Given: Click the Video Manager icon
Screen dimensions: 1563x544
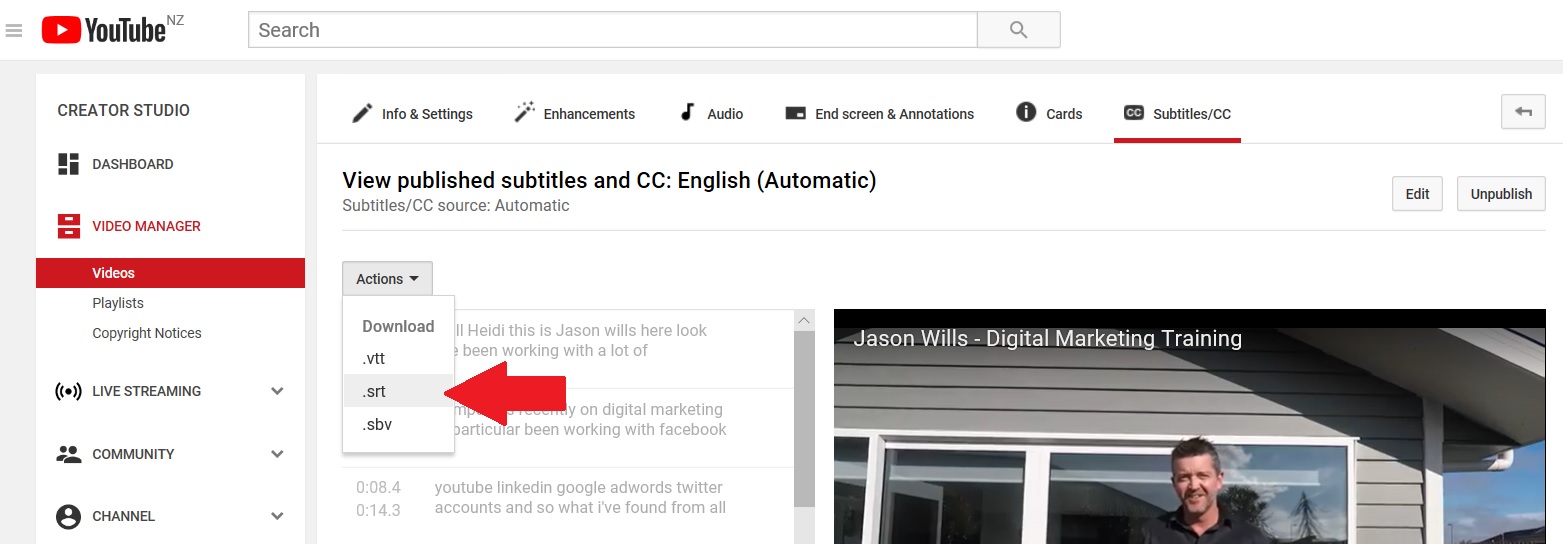Looking at the screenshot, I should pos(68,226).
